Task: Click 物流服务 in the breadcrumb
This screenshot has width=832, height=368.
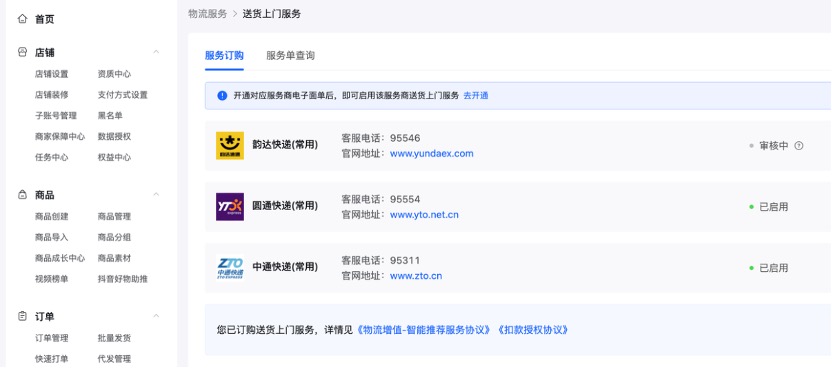Action: click(207, 14)
